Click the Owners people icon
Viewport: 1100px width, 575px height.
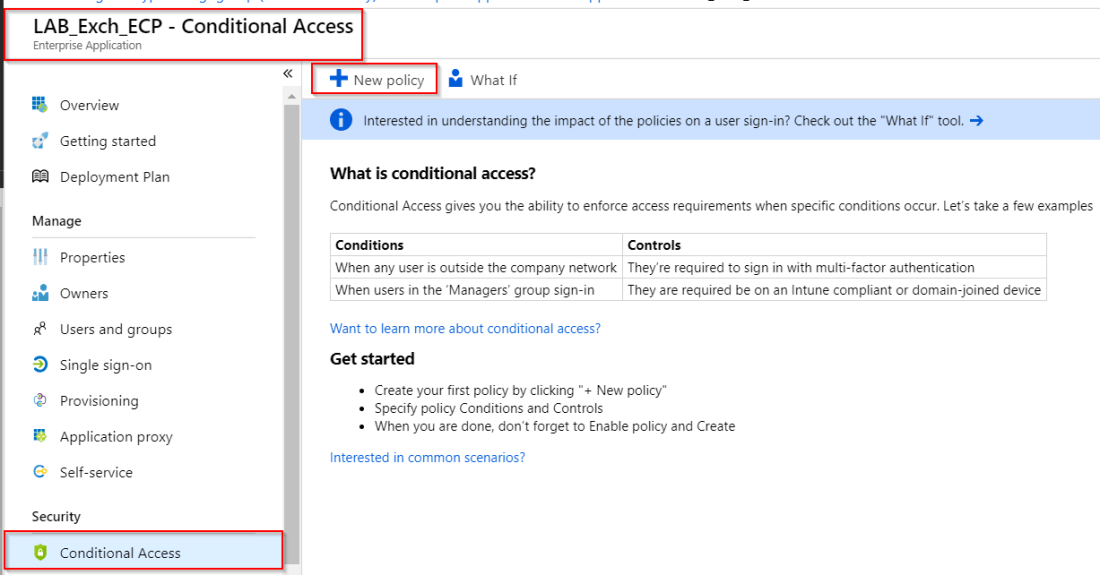tap(40, 293)
